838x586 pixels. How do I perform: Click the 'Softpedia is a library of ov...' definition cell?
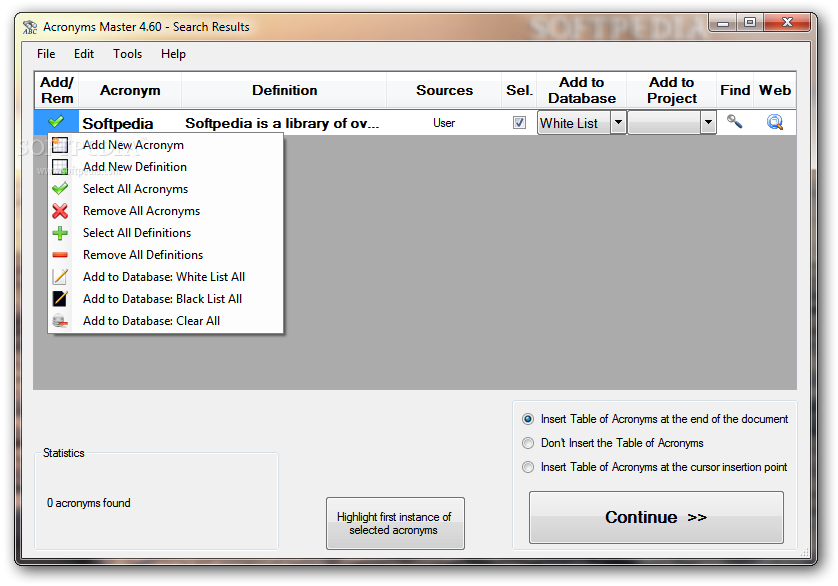coord(284,123)
